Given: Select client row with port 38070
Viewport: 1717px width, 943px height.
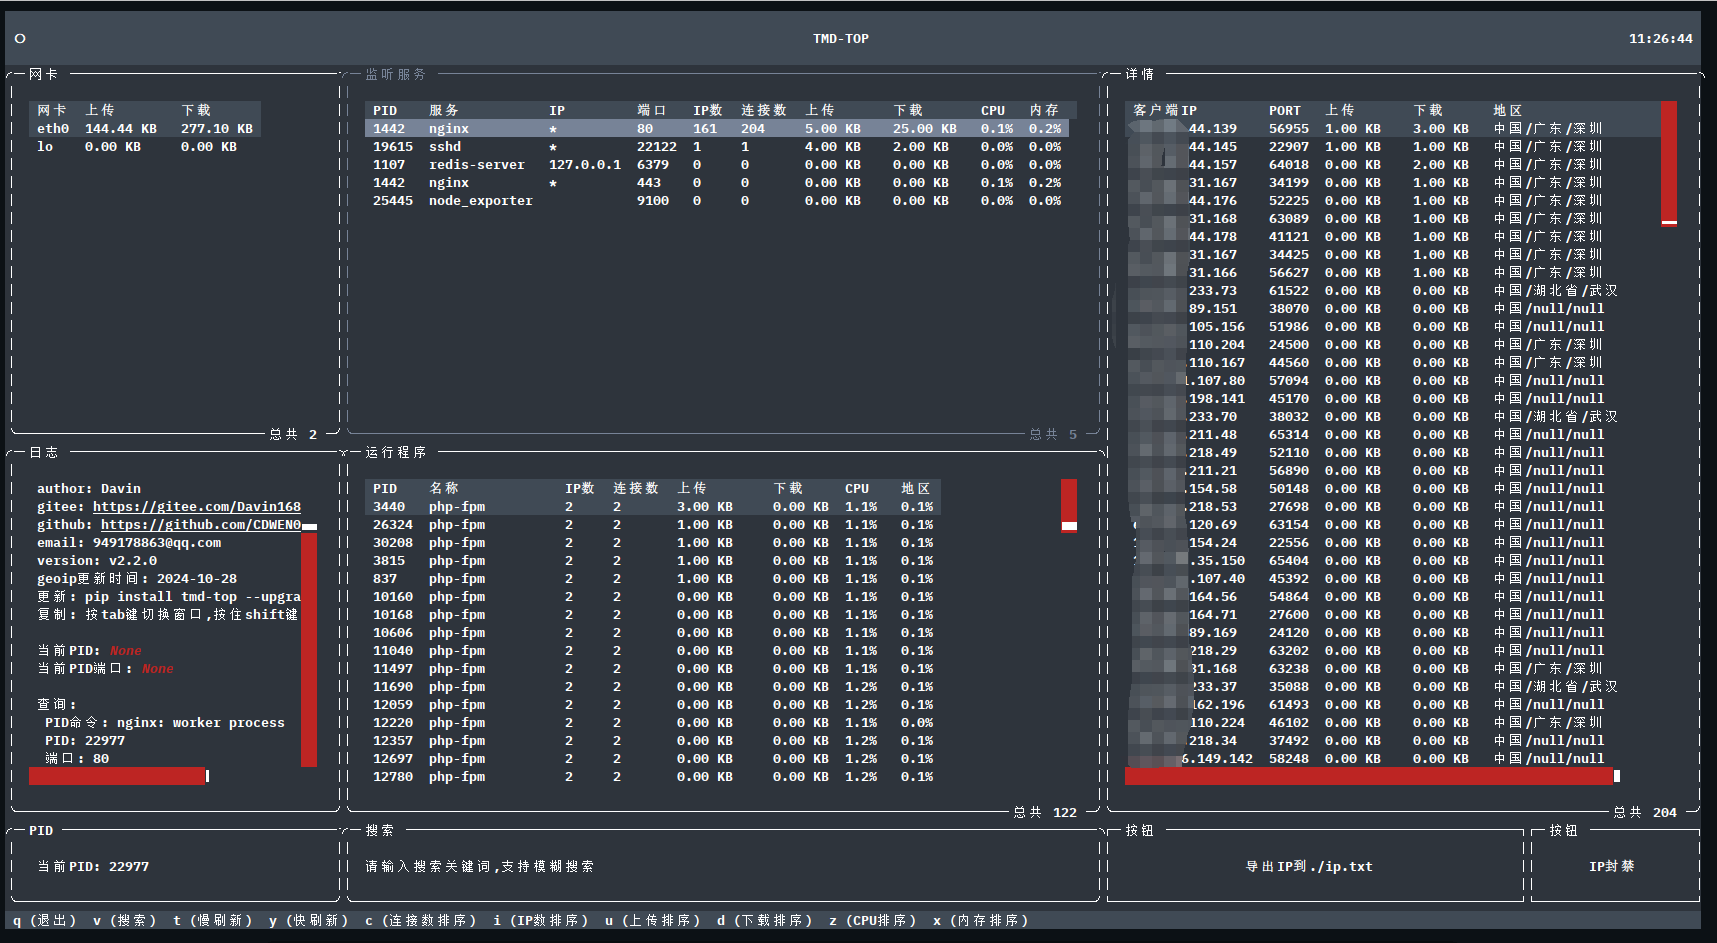Looking at the screenshot, I should coord(1393,309).
